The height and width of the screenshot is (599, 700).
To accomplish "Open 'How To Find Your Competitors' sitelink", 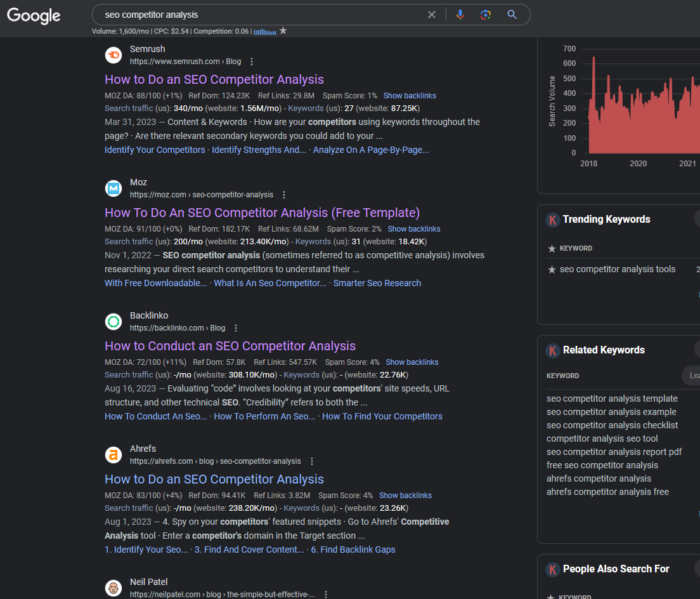I will (383, 416).
